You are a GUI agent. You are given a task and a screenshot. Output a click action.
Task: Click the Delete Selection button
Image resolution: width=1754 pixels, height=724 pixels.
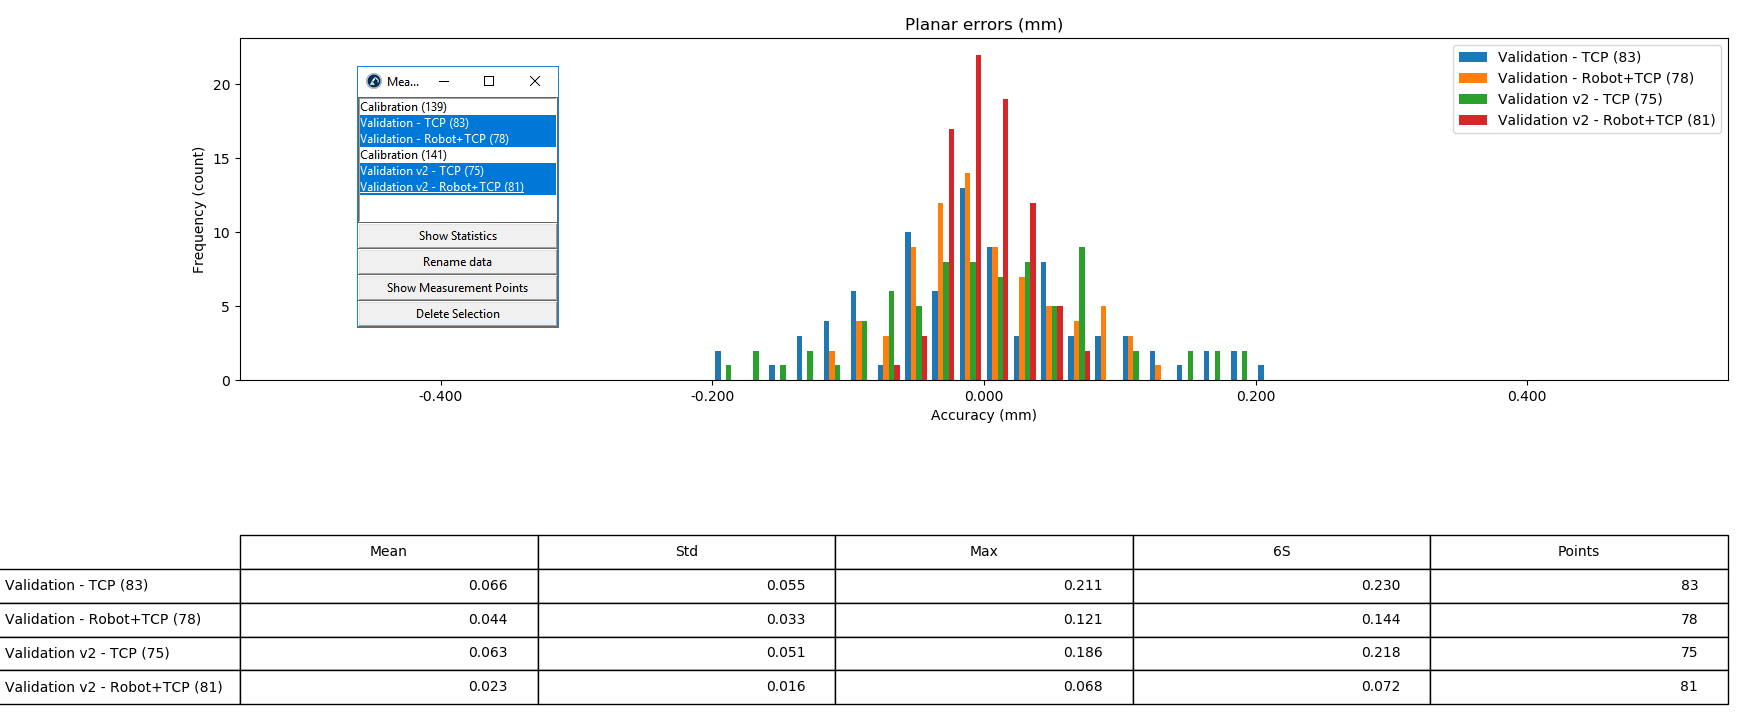pyautogui.click(x=457, y=314)
